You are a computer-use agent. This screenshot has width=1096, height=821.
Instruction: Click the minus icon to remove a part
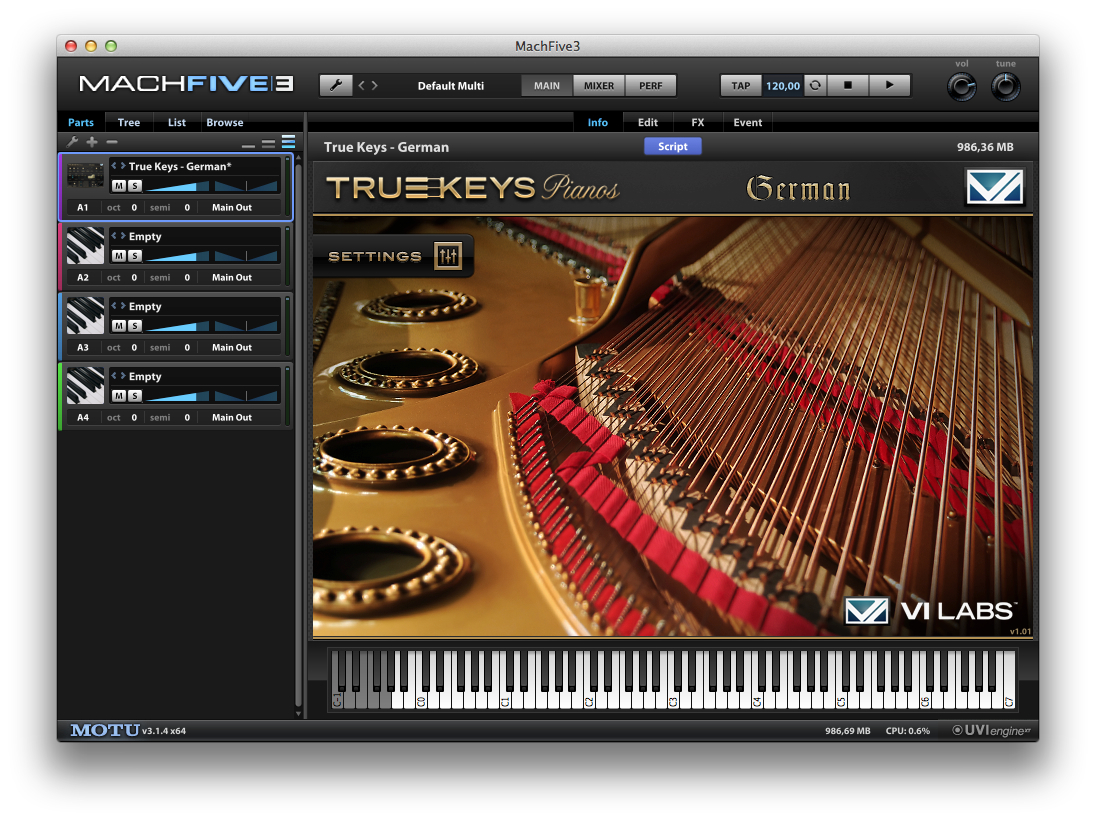pos(110,142)
